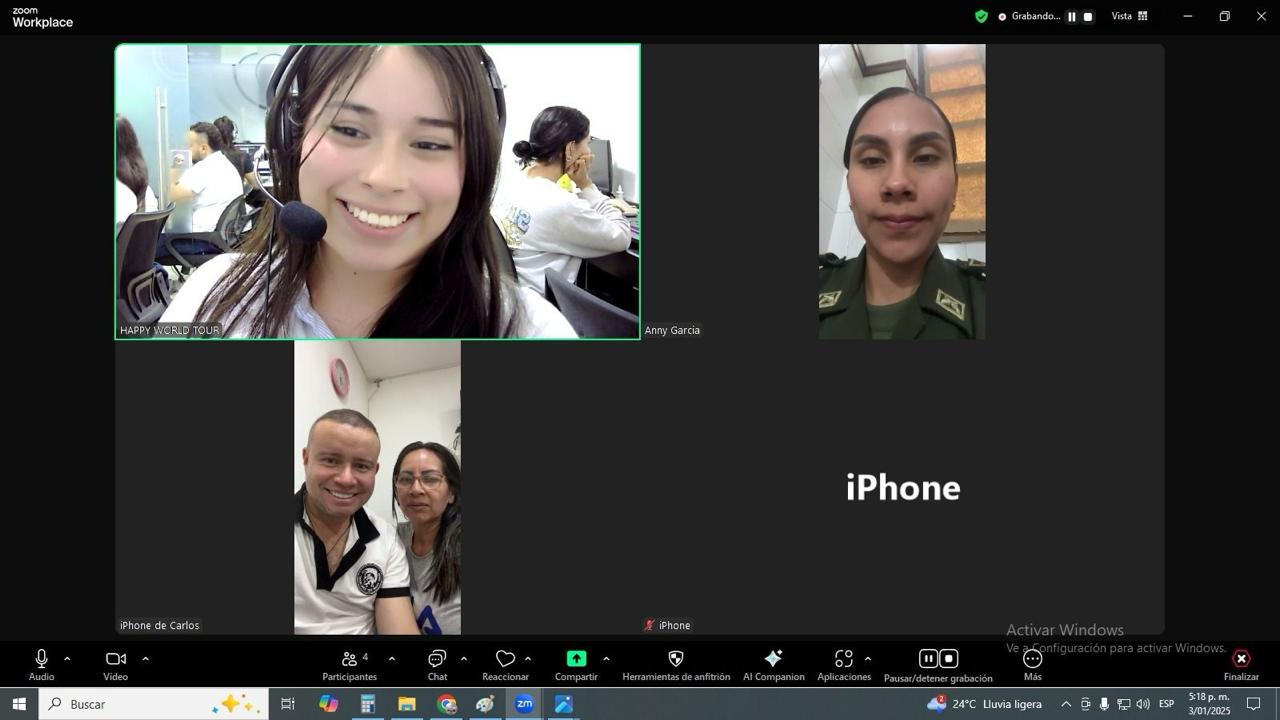Close the Zoom Workplace window
Viewport: 1280px width, 720px height.
[1261, 16]
